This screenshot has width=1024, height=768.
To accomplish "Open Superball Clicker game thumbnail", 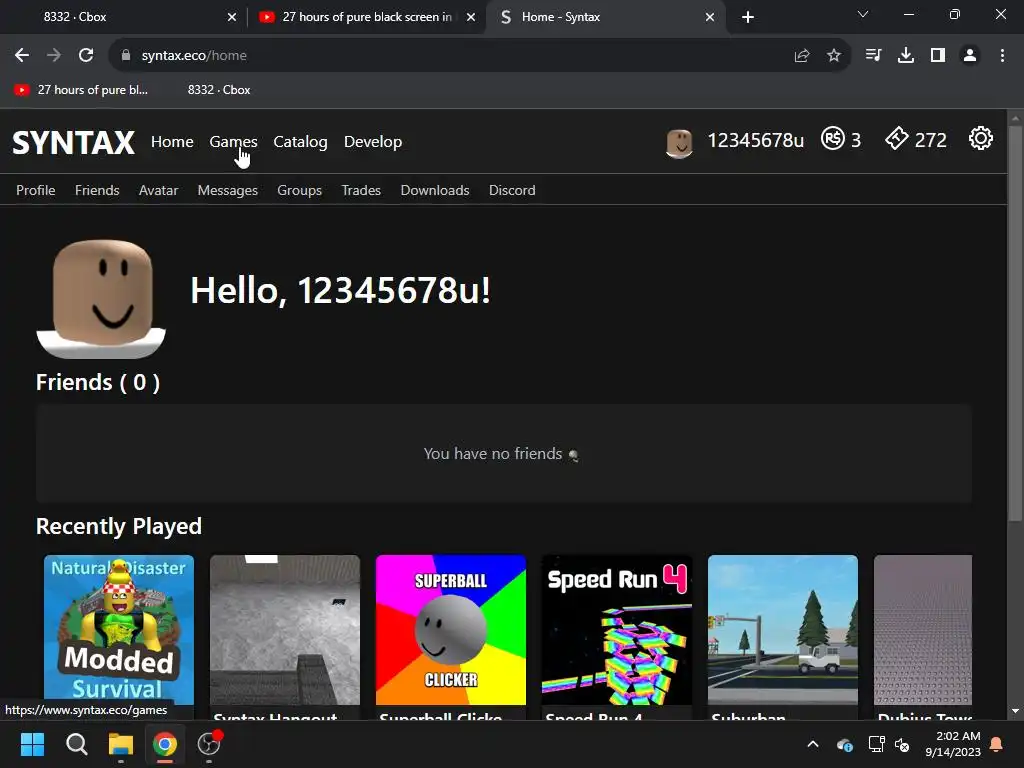I will click(451, 630).
